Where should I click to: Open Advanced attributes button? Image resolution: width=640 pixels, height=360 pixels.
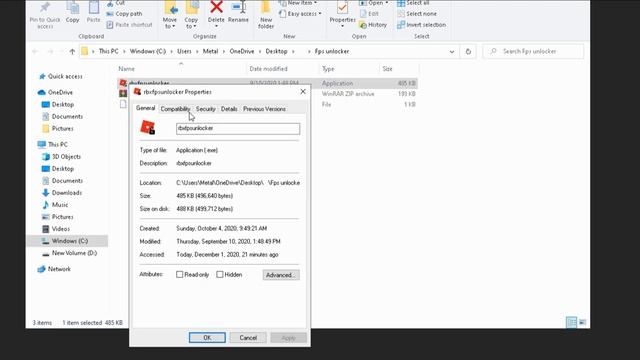coord(281,275)
